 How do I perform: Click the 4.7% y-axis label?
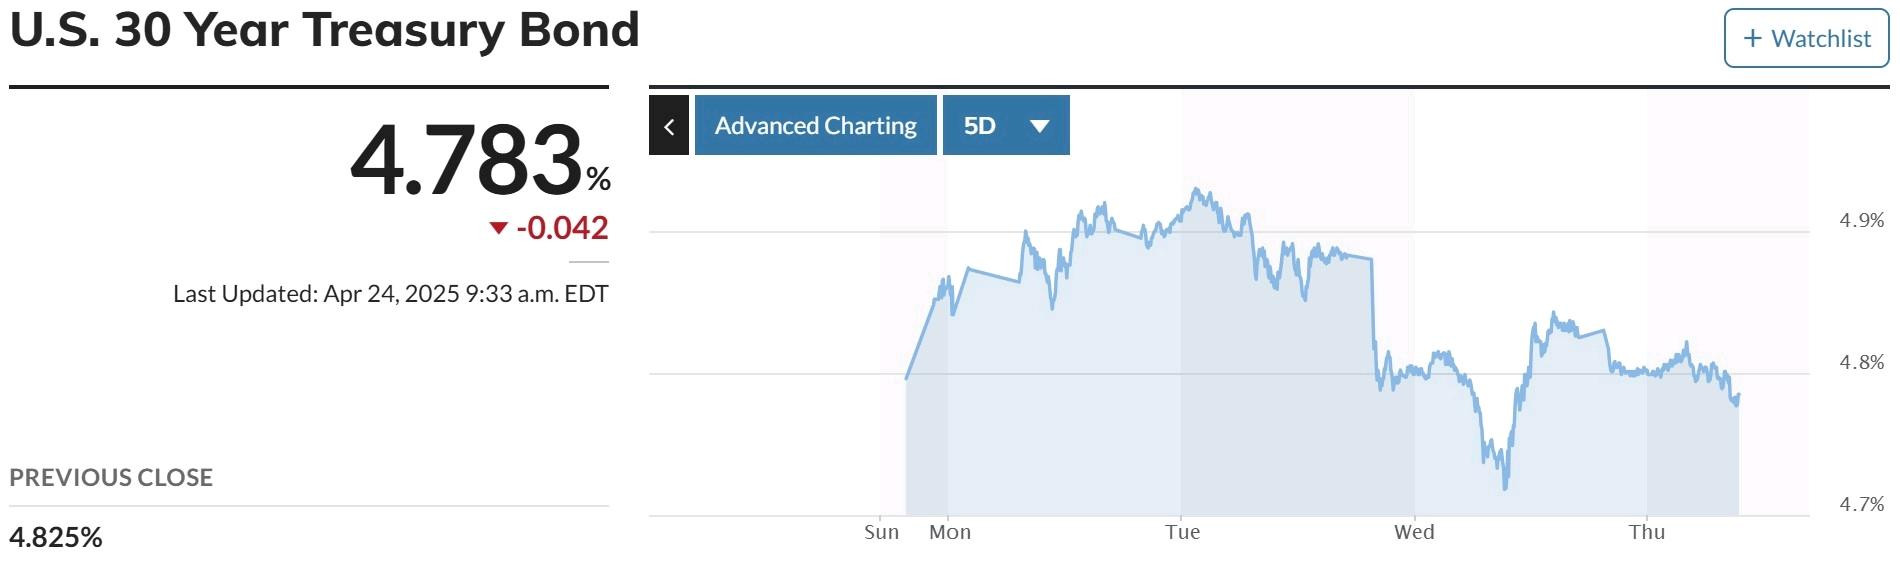1862,504
